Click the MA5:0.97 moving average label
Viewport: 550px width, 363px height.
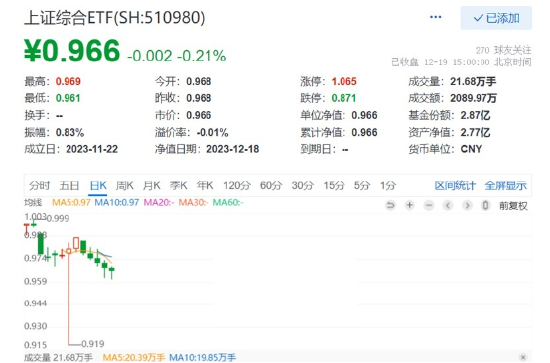[71, 202]
